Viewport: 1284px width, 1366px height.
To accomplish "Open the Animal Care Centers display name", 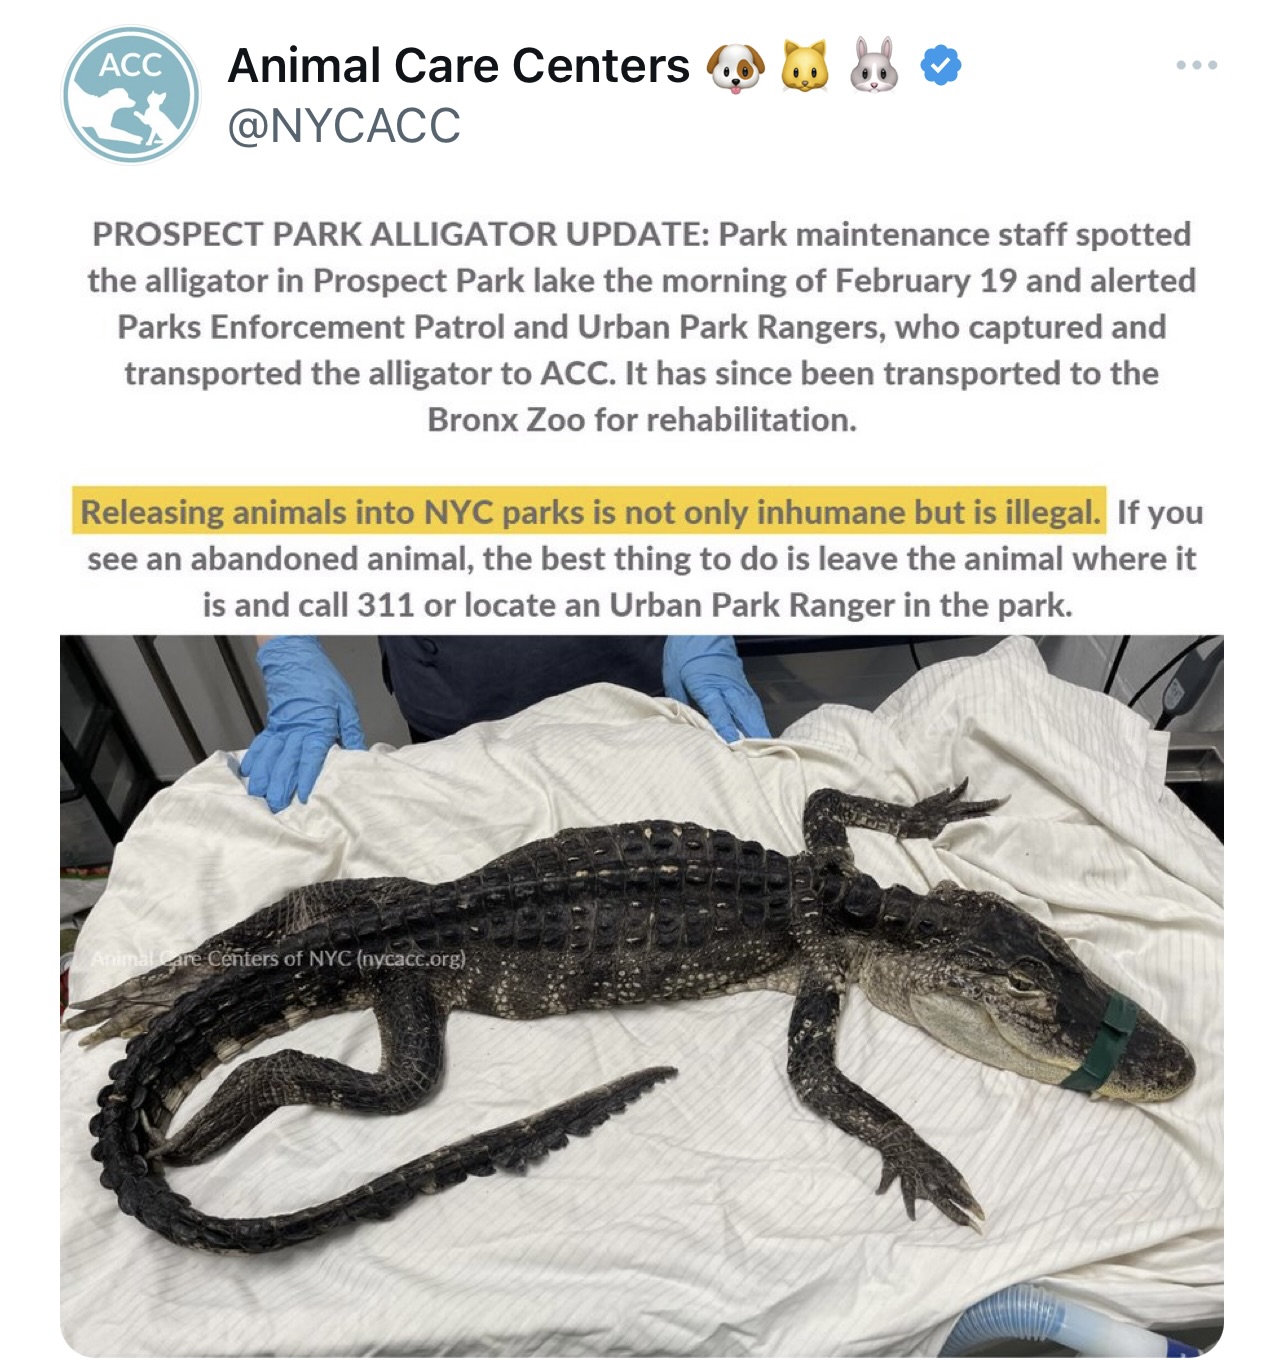I will (459, 66).
